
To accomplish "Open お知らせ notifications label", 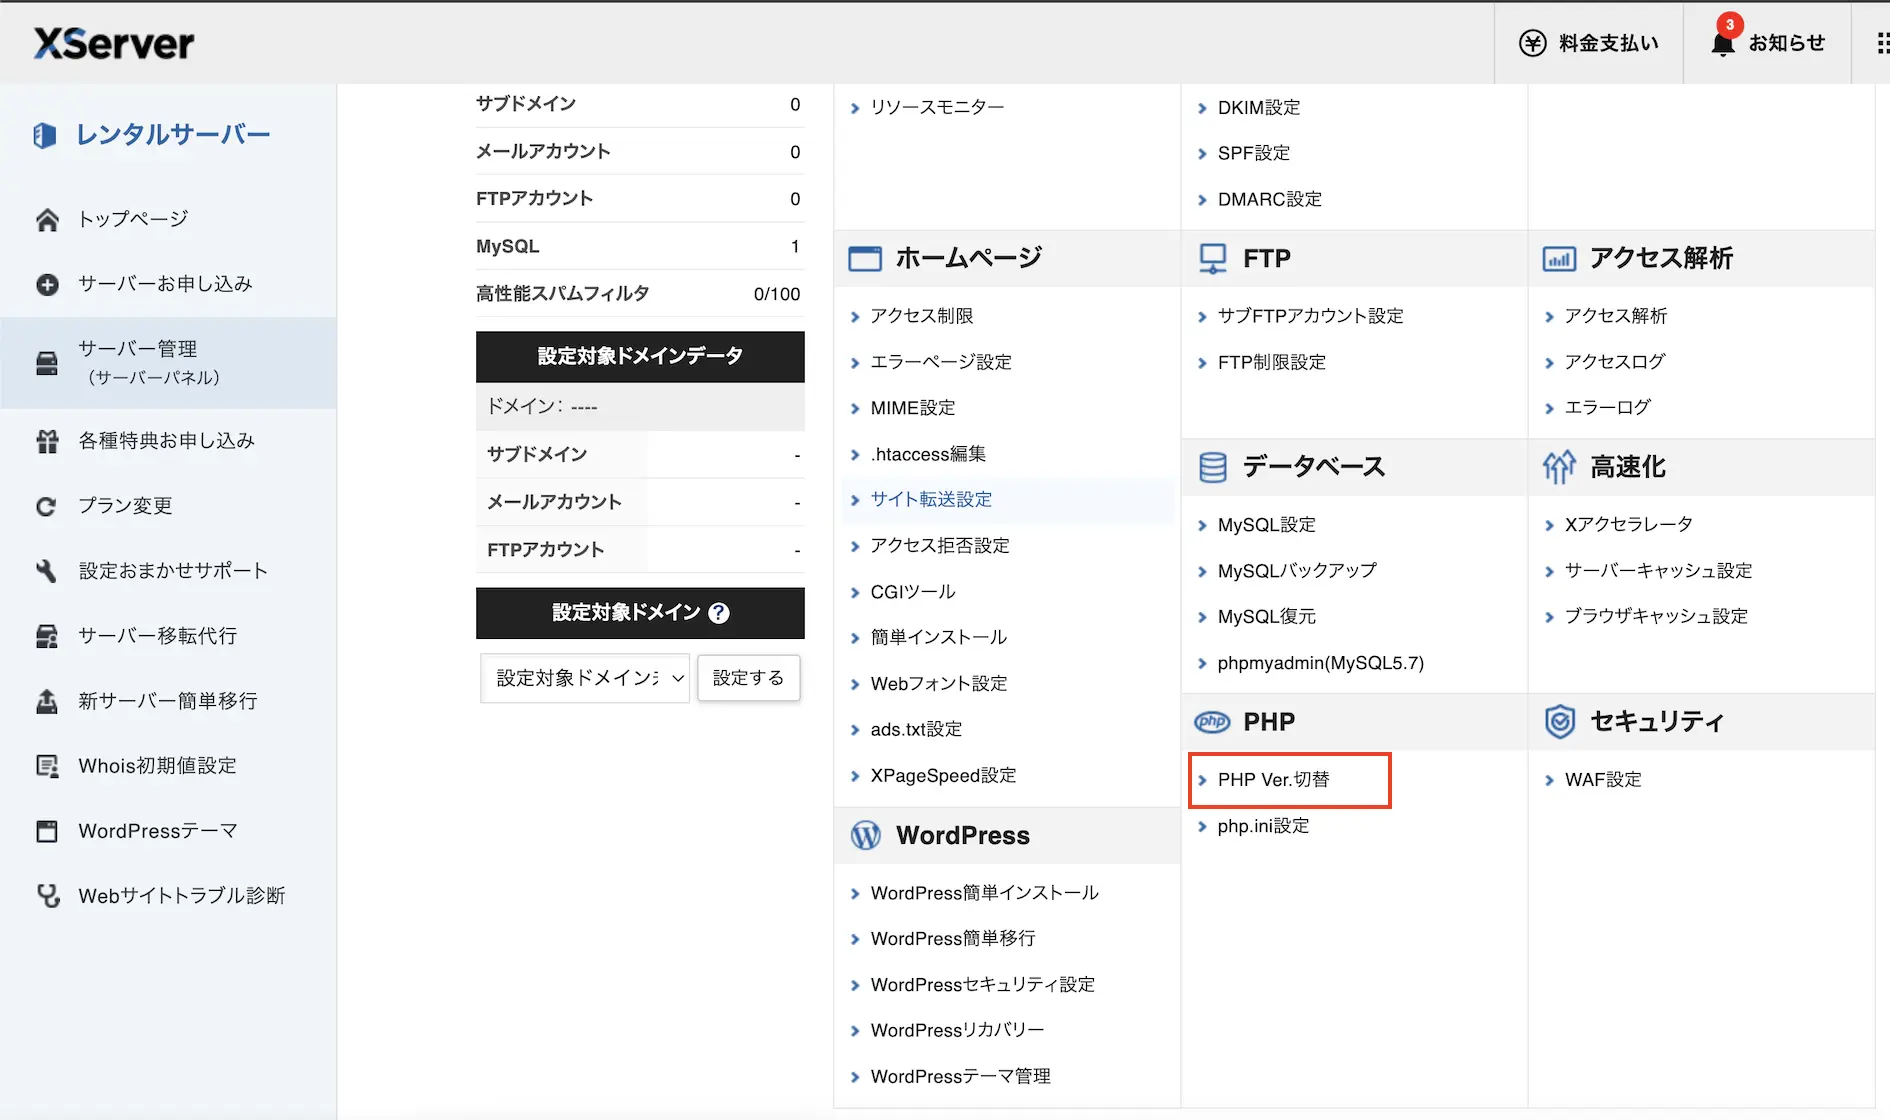I will click(1786, 43).
